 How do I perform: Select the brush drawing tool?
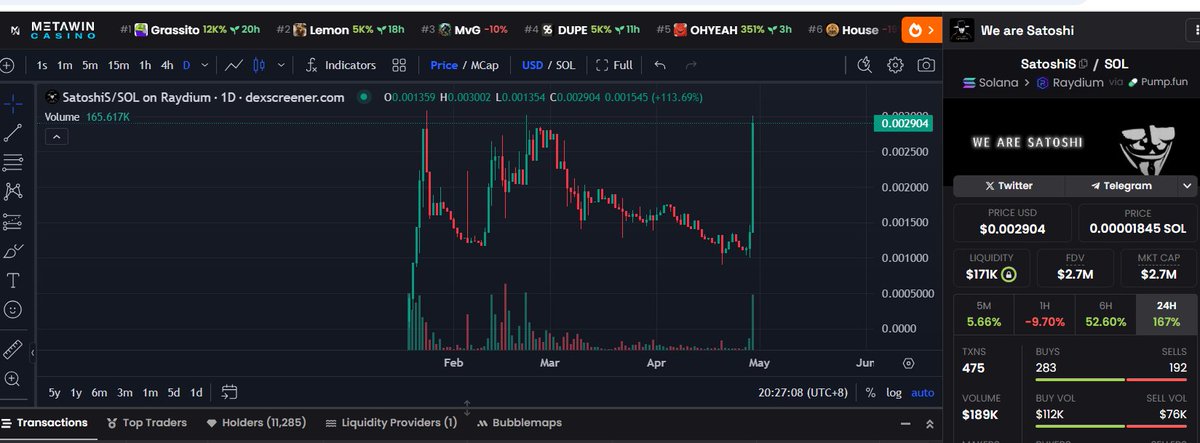[x=13, y=251]
